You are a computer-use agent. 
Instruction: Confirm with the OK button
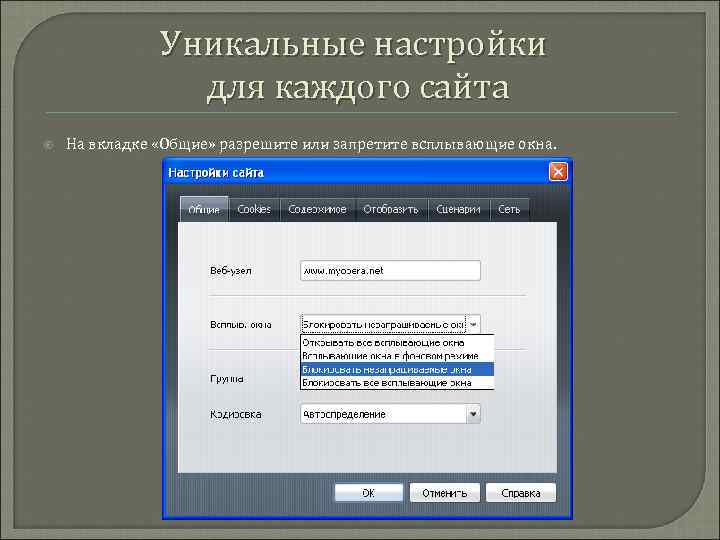pyautogui.click(x=369, y=493)
